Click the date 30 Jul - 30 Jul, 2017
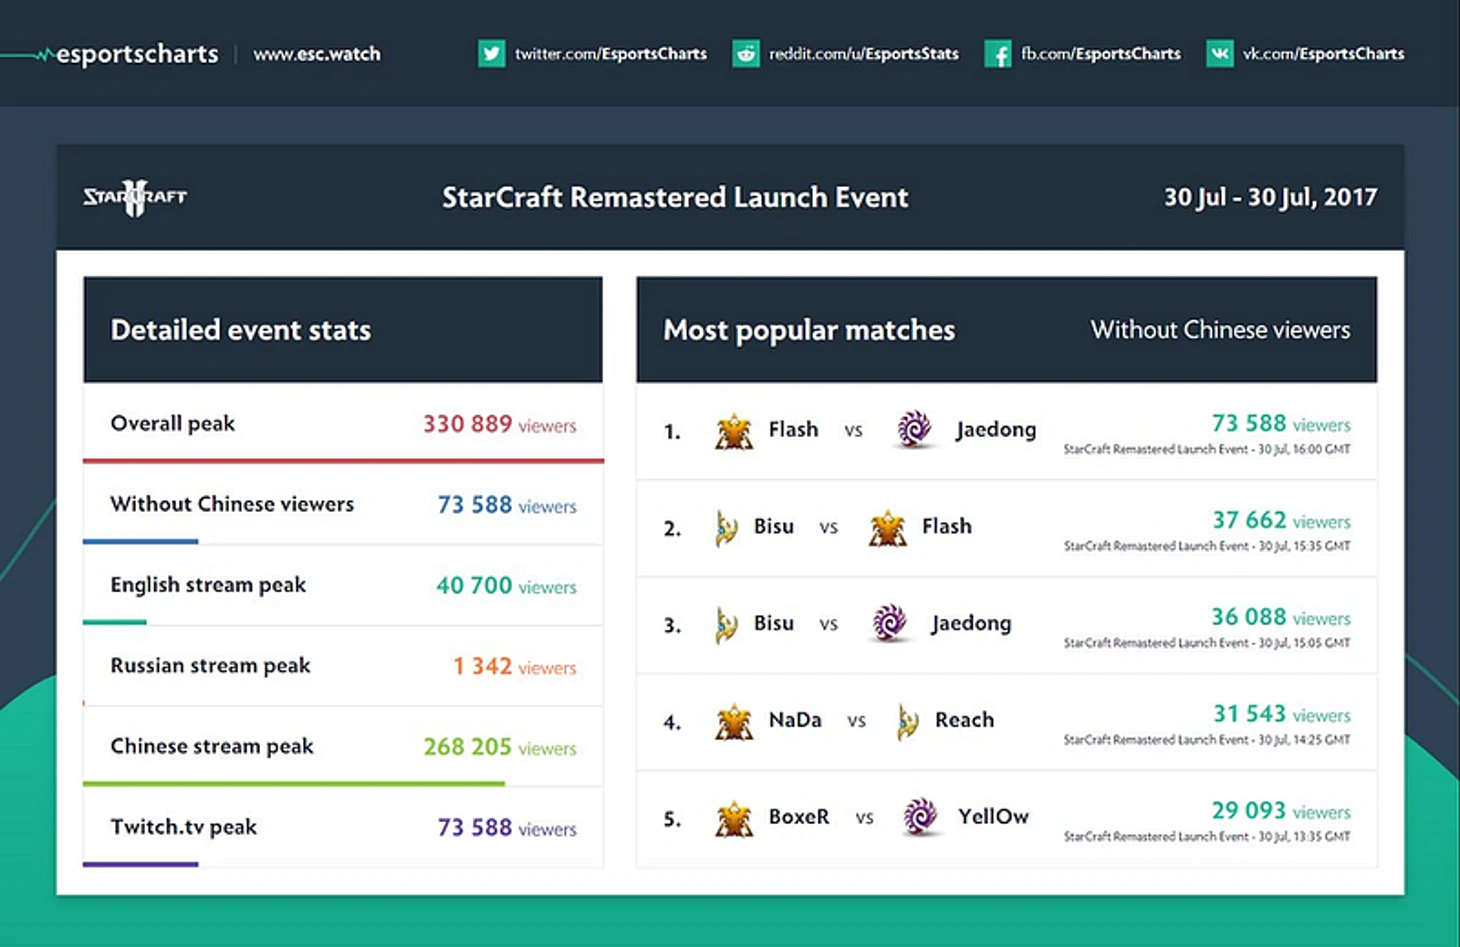Screen dimensions: 1460x947 [x=1270, y=197]
